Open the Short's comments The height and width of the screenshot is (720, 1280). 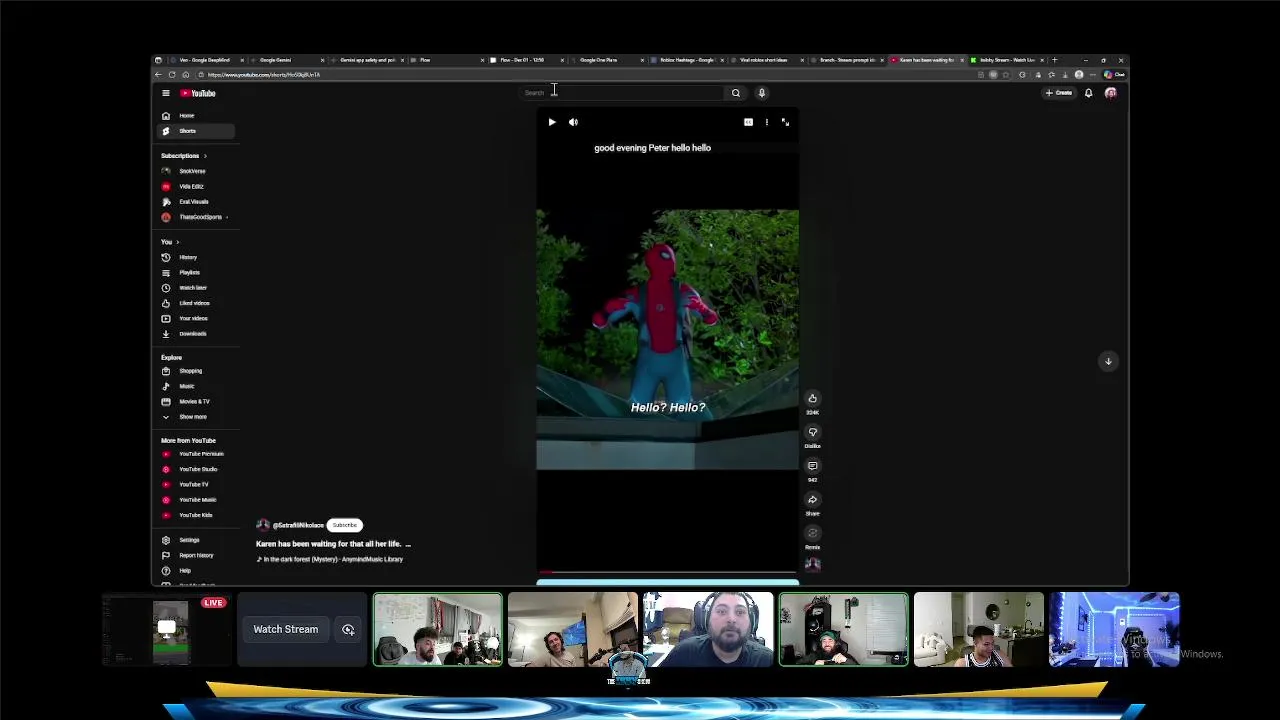coord(812,466)
